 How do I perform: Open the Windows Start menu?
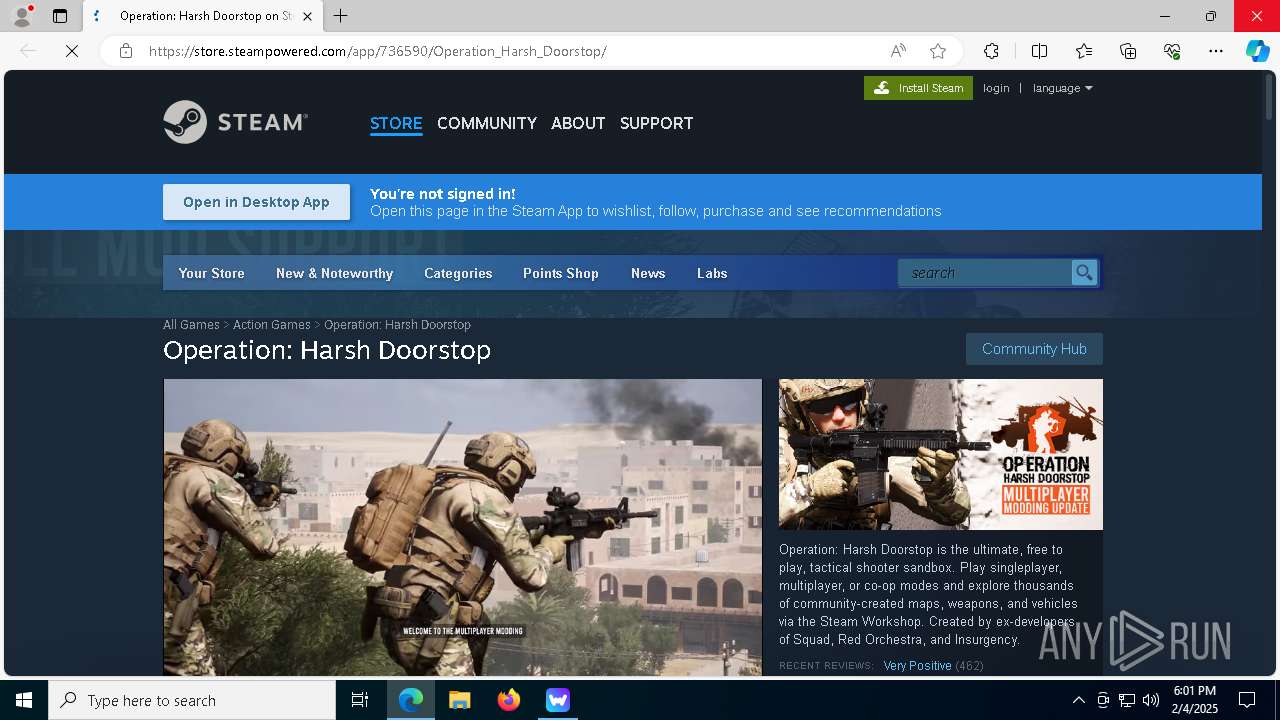[x=24, y=700]
